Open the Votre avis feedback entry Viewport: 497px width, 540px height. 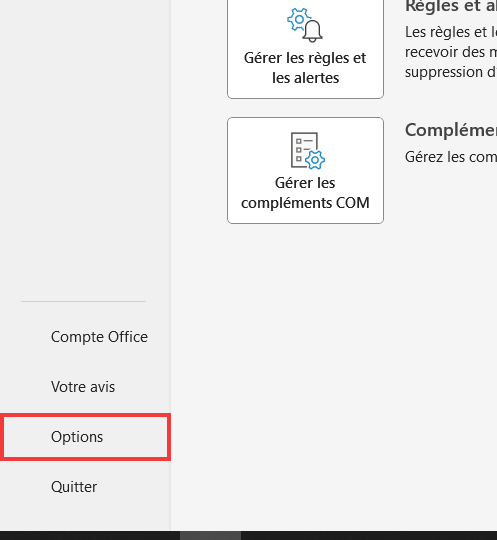(x=85, y=387)
